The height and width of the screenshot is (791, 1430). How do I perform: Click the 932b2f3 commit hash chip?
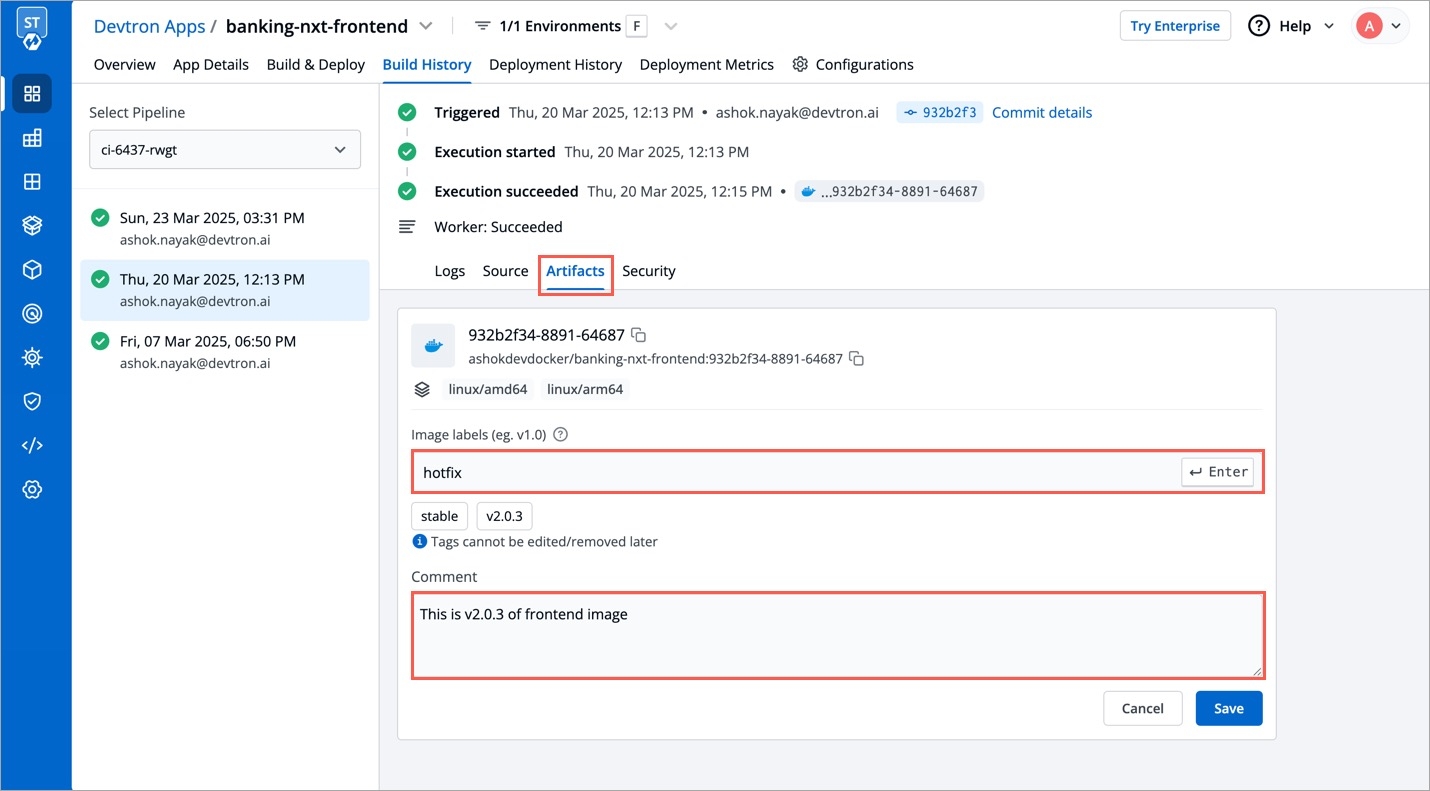coord(940,113)
